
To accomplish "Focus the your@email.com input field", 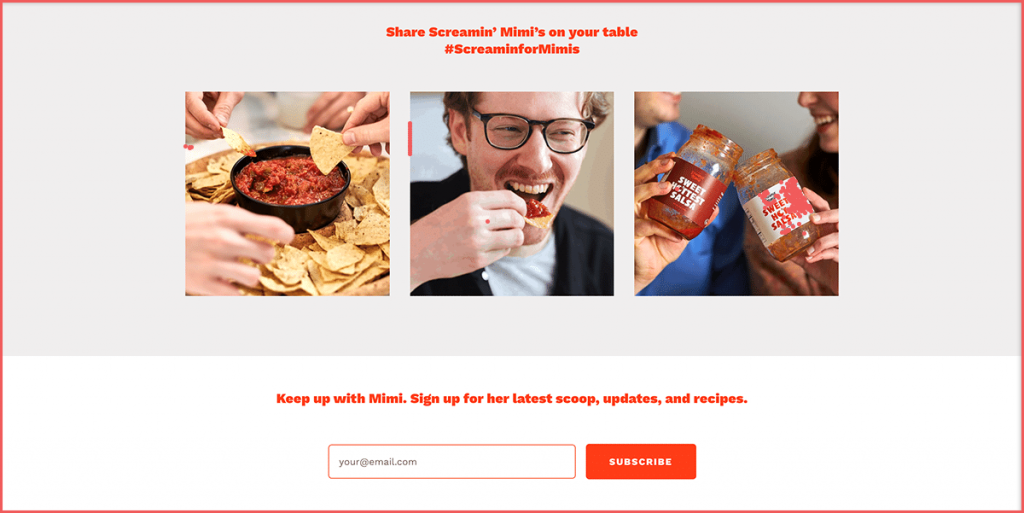I will (x=451, y=461).
